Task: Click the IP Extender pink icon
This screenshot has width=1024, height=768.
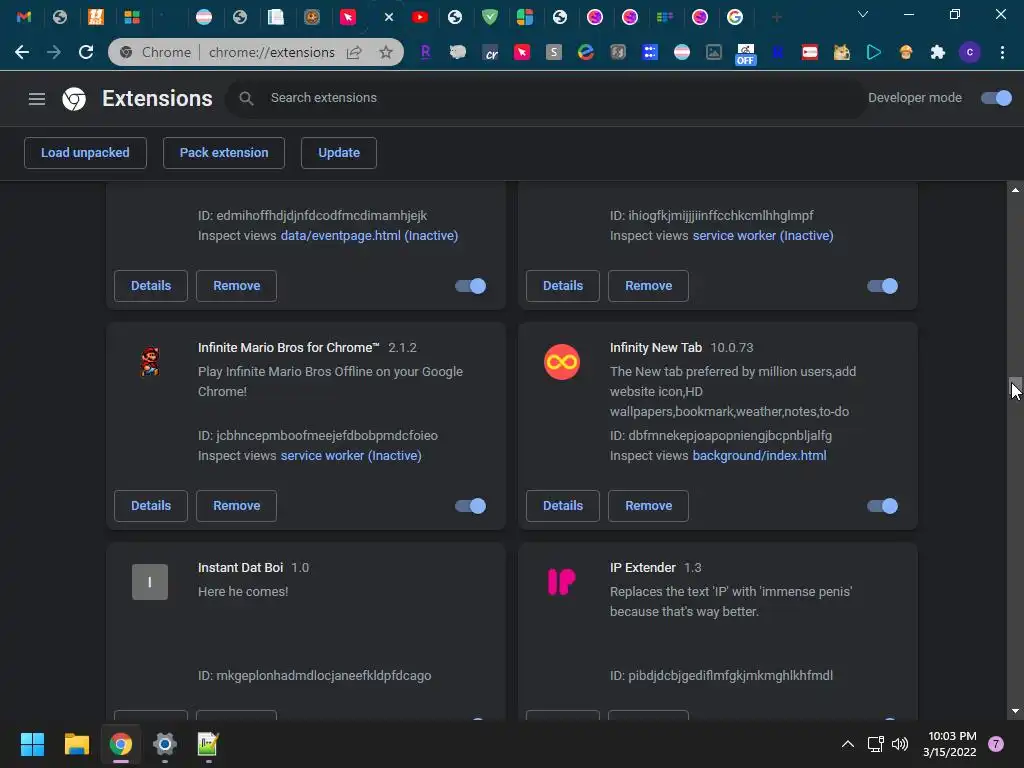Action: click(x=562, y=582)
